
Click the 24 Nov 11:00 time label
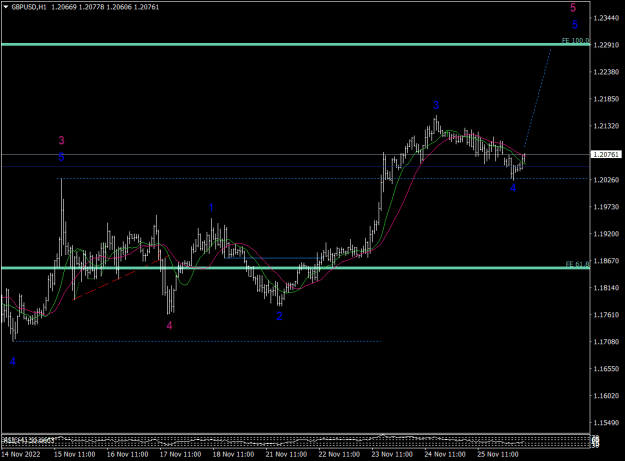pyautogui.click(x=445, y=454)
